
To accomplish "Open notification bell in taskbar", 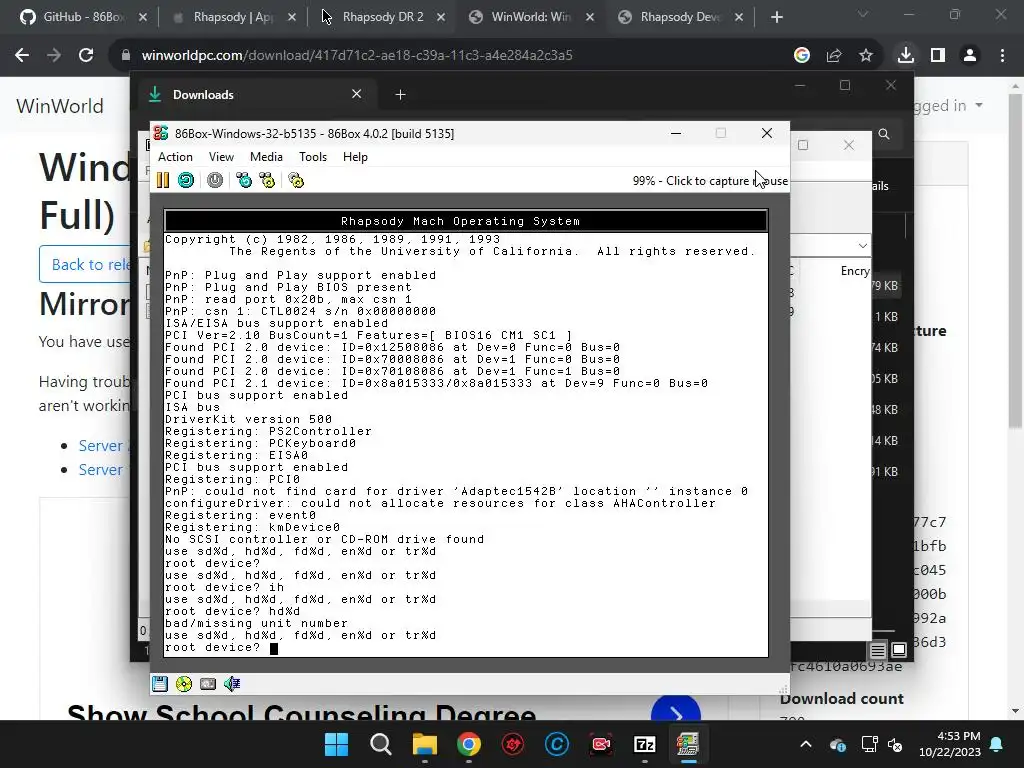I will tap(997, 744).
